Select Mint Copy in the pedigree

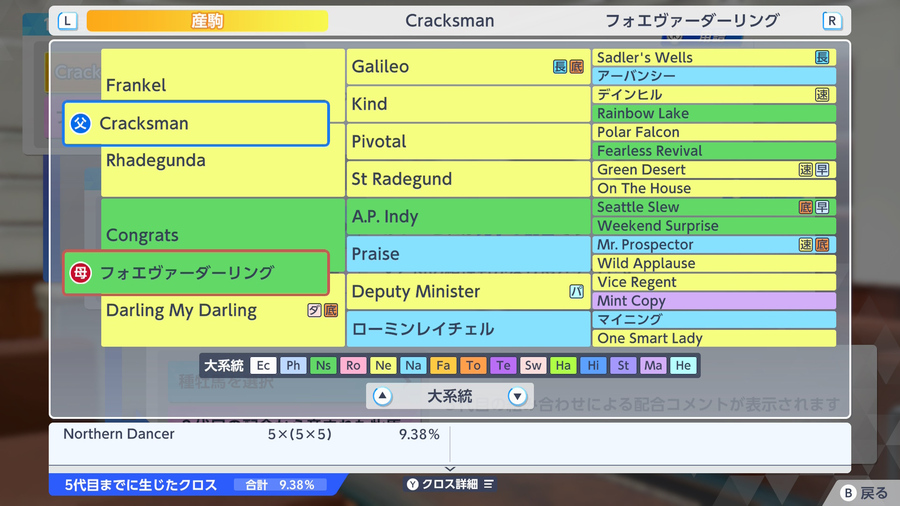tap(714, 301)
